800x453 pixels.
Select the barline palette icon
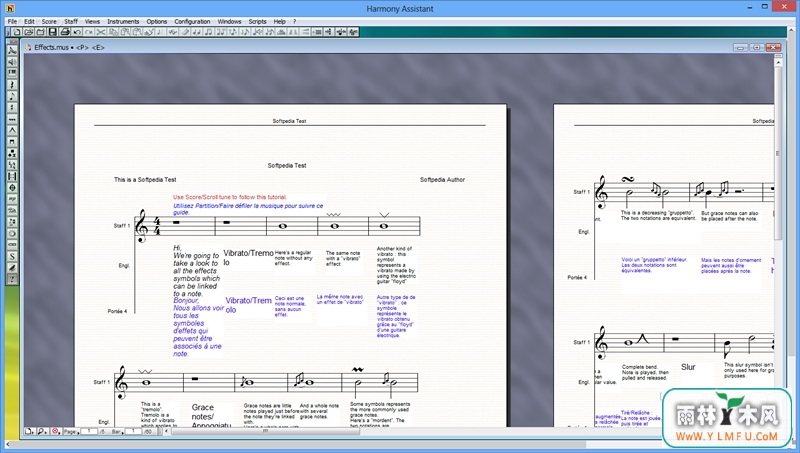tap(12, 176)
